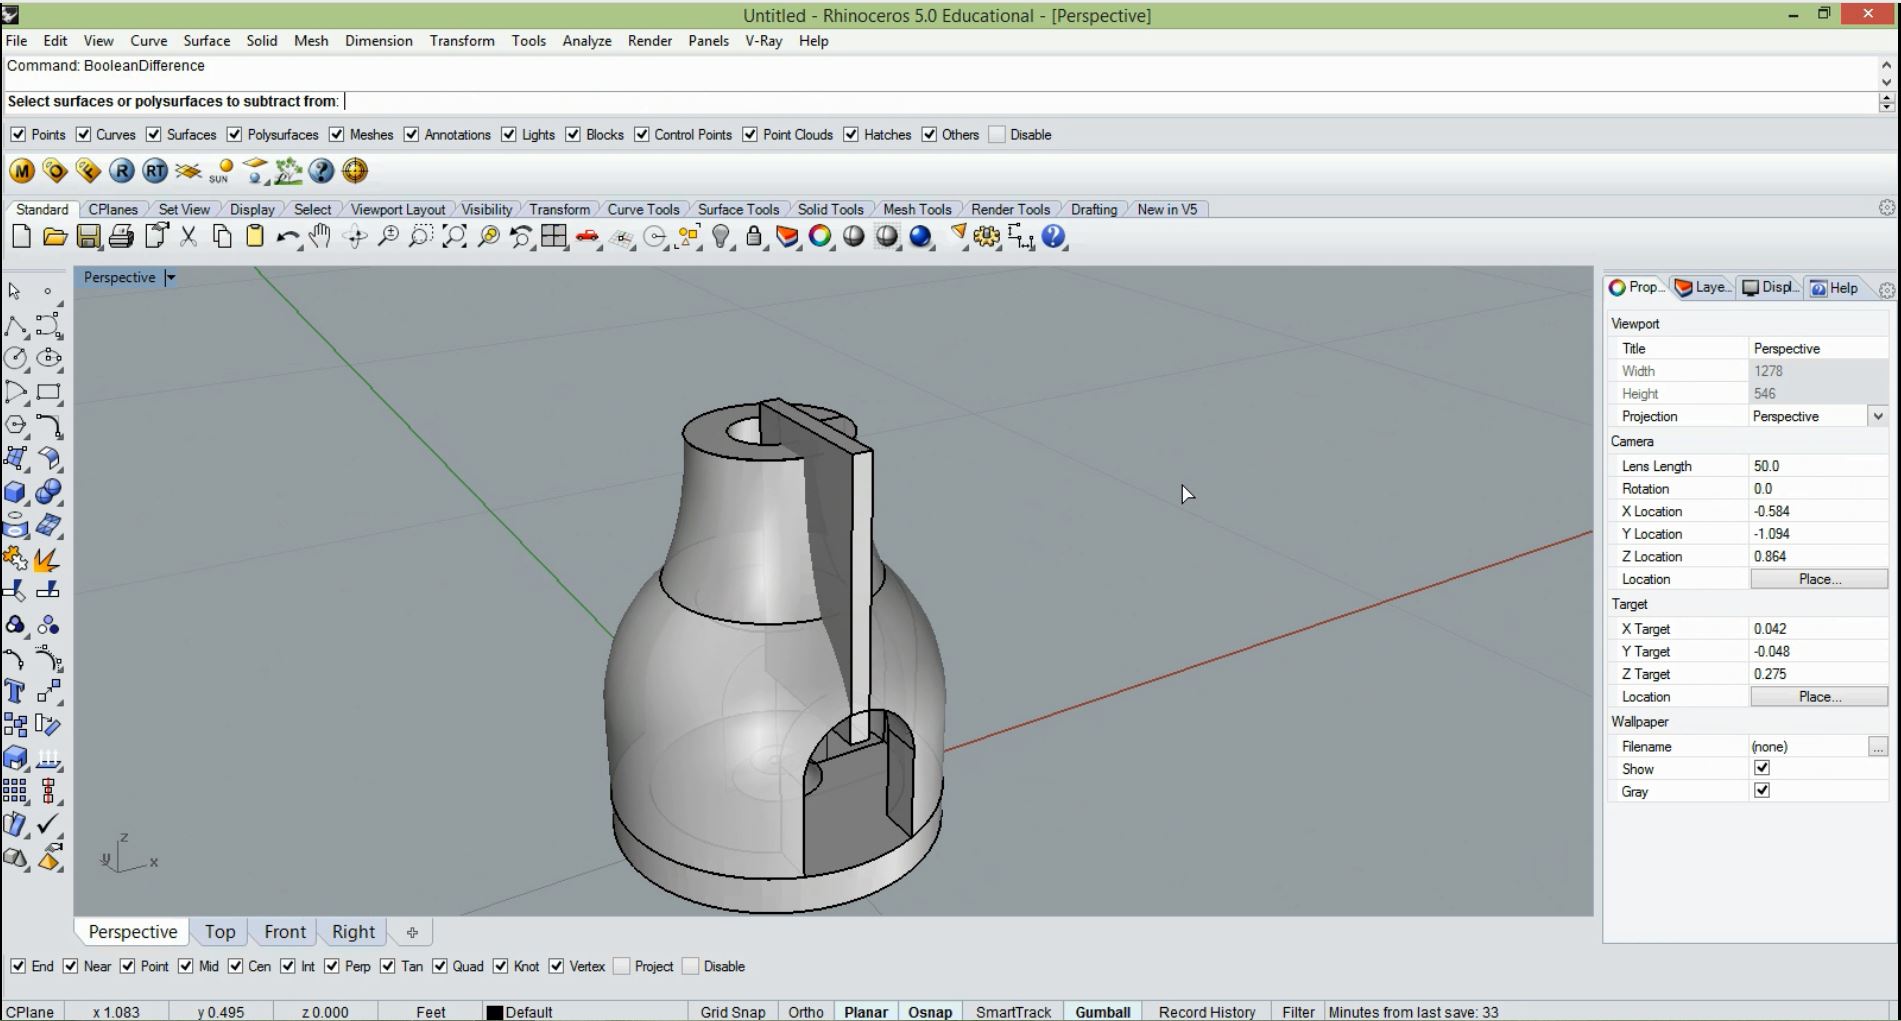Uncheck the Polysurfaces selection filter
The height and width of the screenshot is (1021, 1901).
coord(234,135)
